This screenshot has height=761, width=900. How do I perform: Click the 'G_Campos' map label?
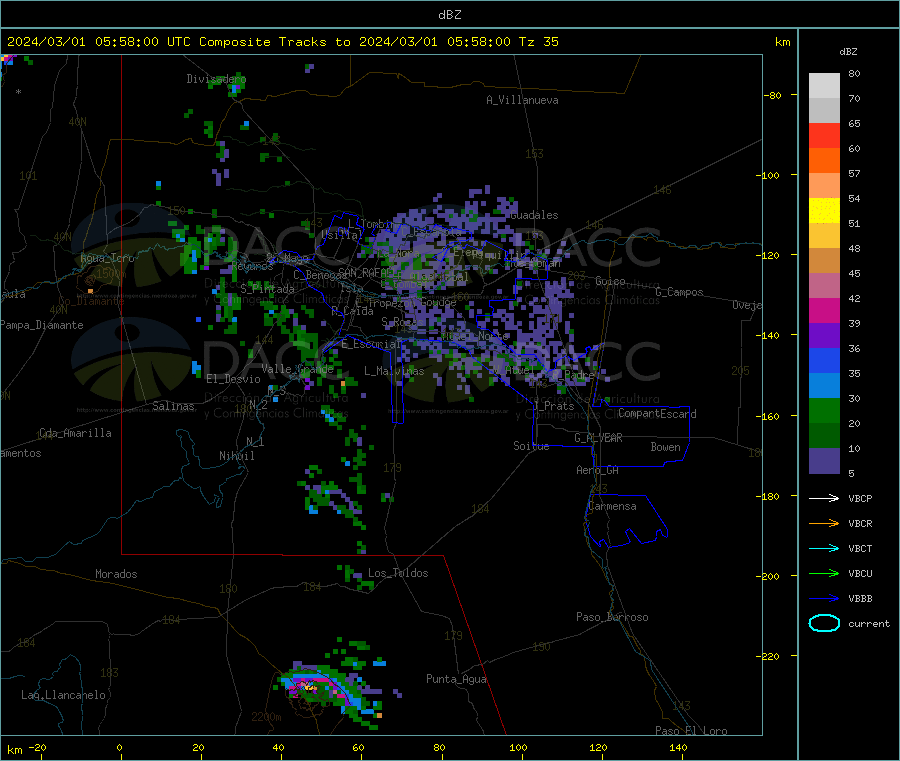click(x=679, y=292)
